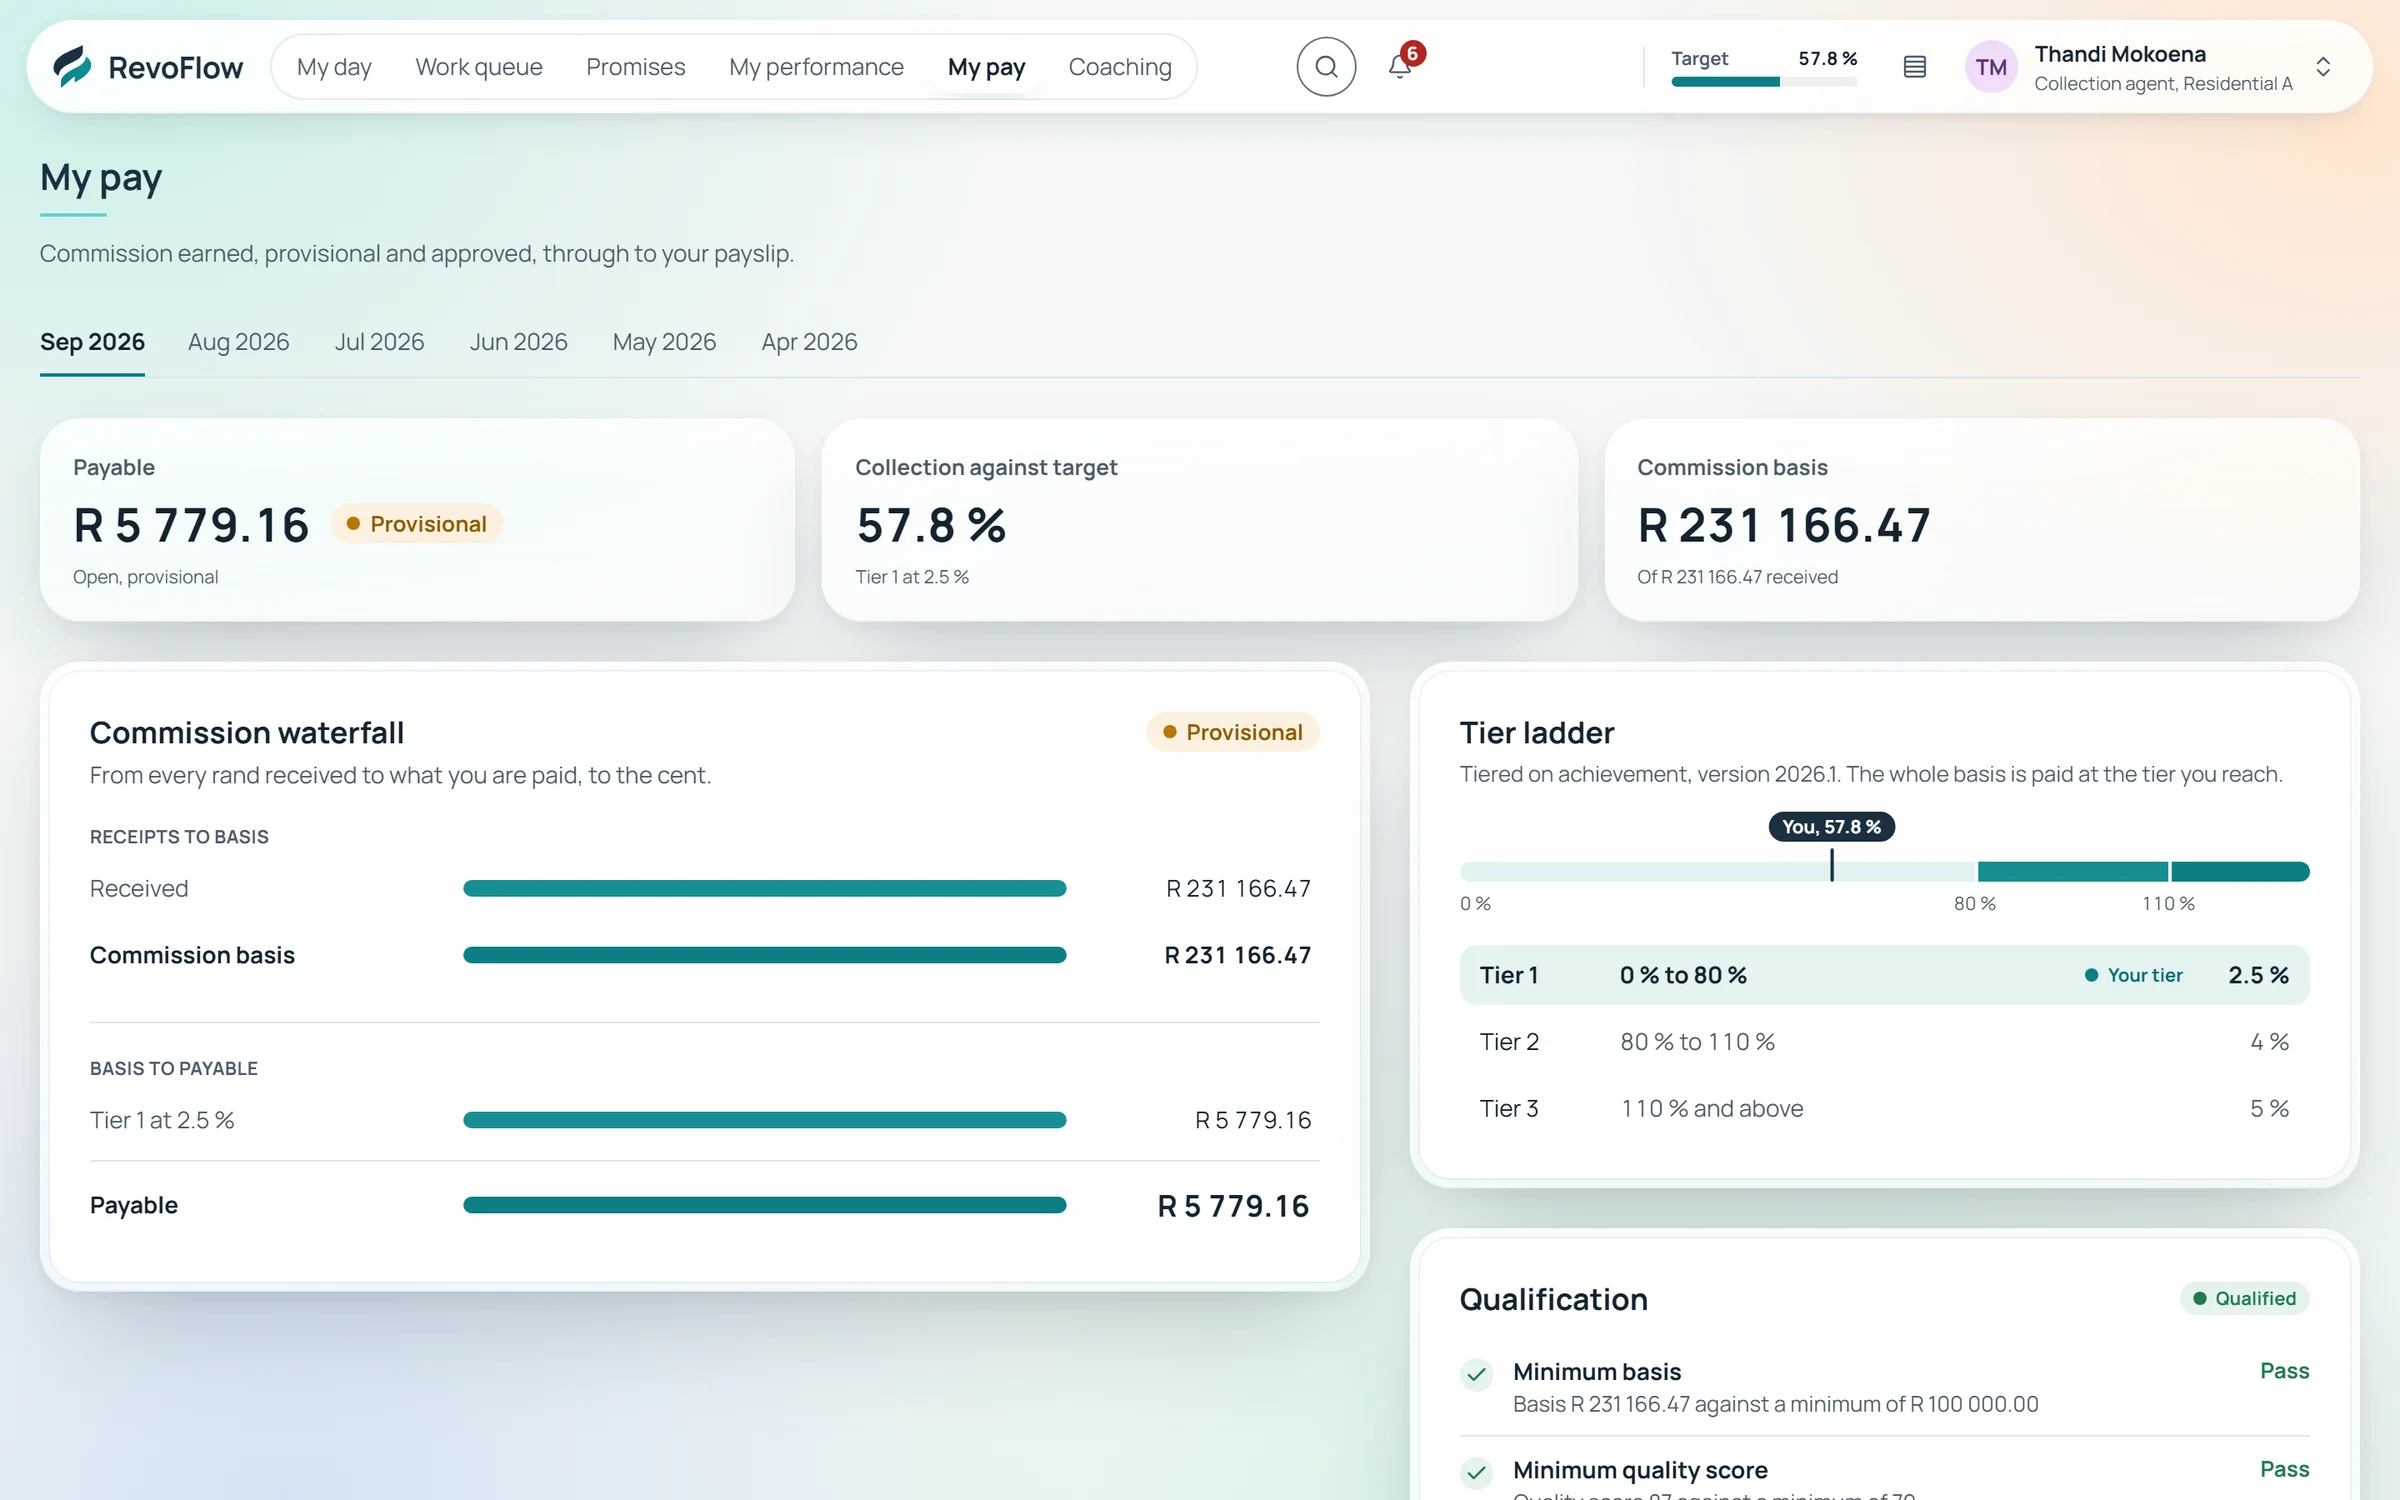The height and width of the screenshot is (1500, 2400).
Task: Click the density list icon near the avatar
Action: click(1914, 67)
